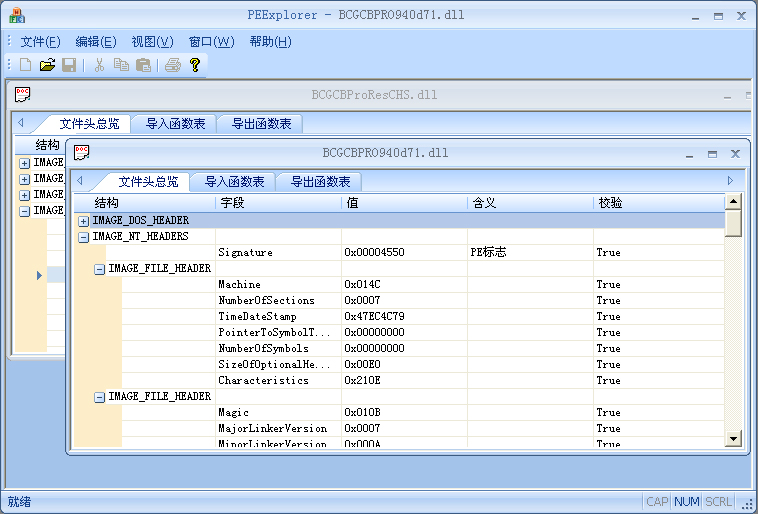Open the 视图(V) menu

coord(152,42)
